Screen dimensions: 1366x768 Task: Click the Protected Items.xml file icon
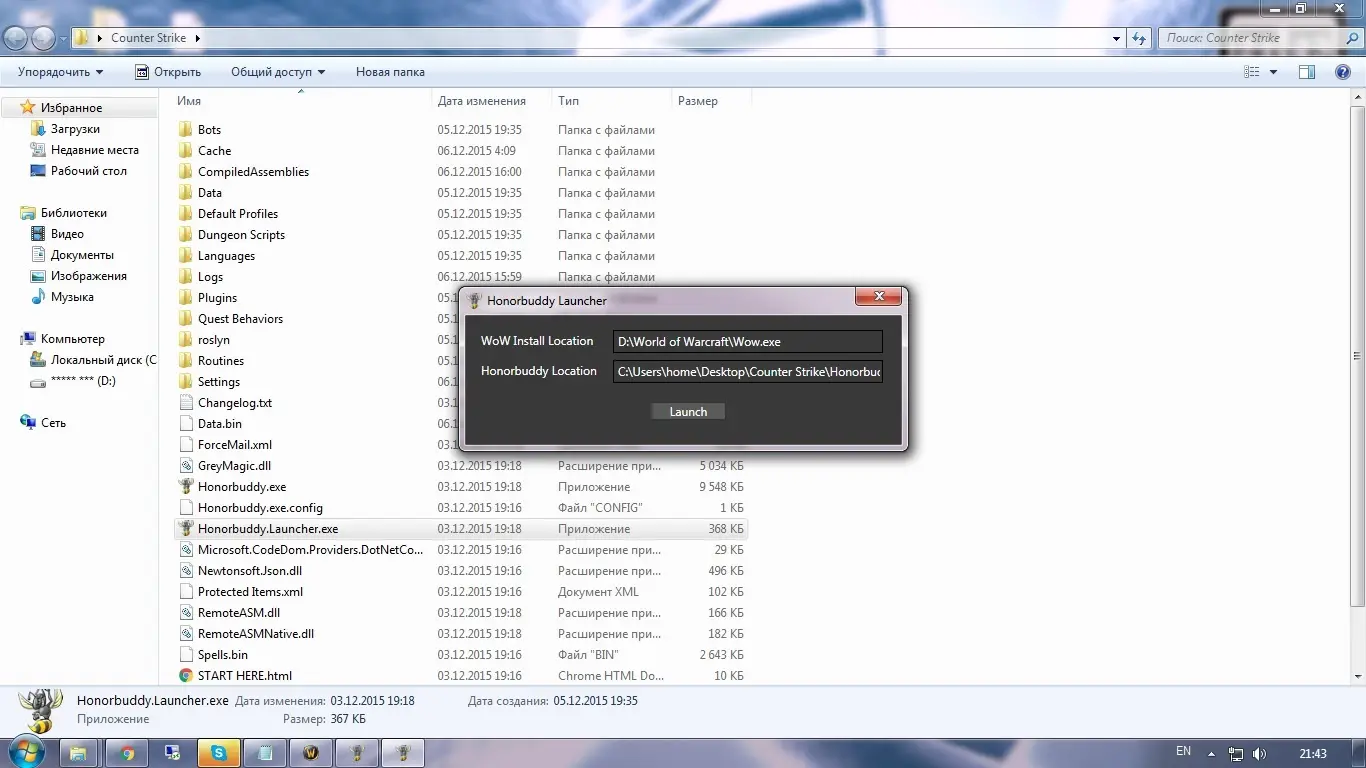pyautogui.click(x=186, y=592)
